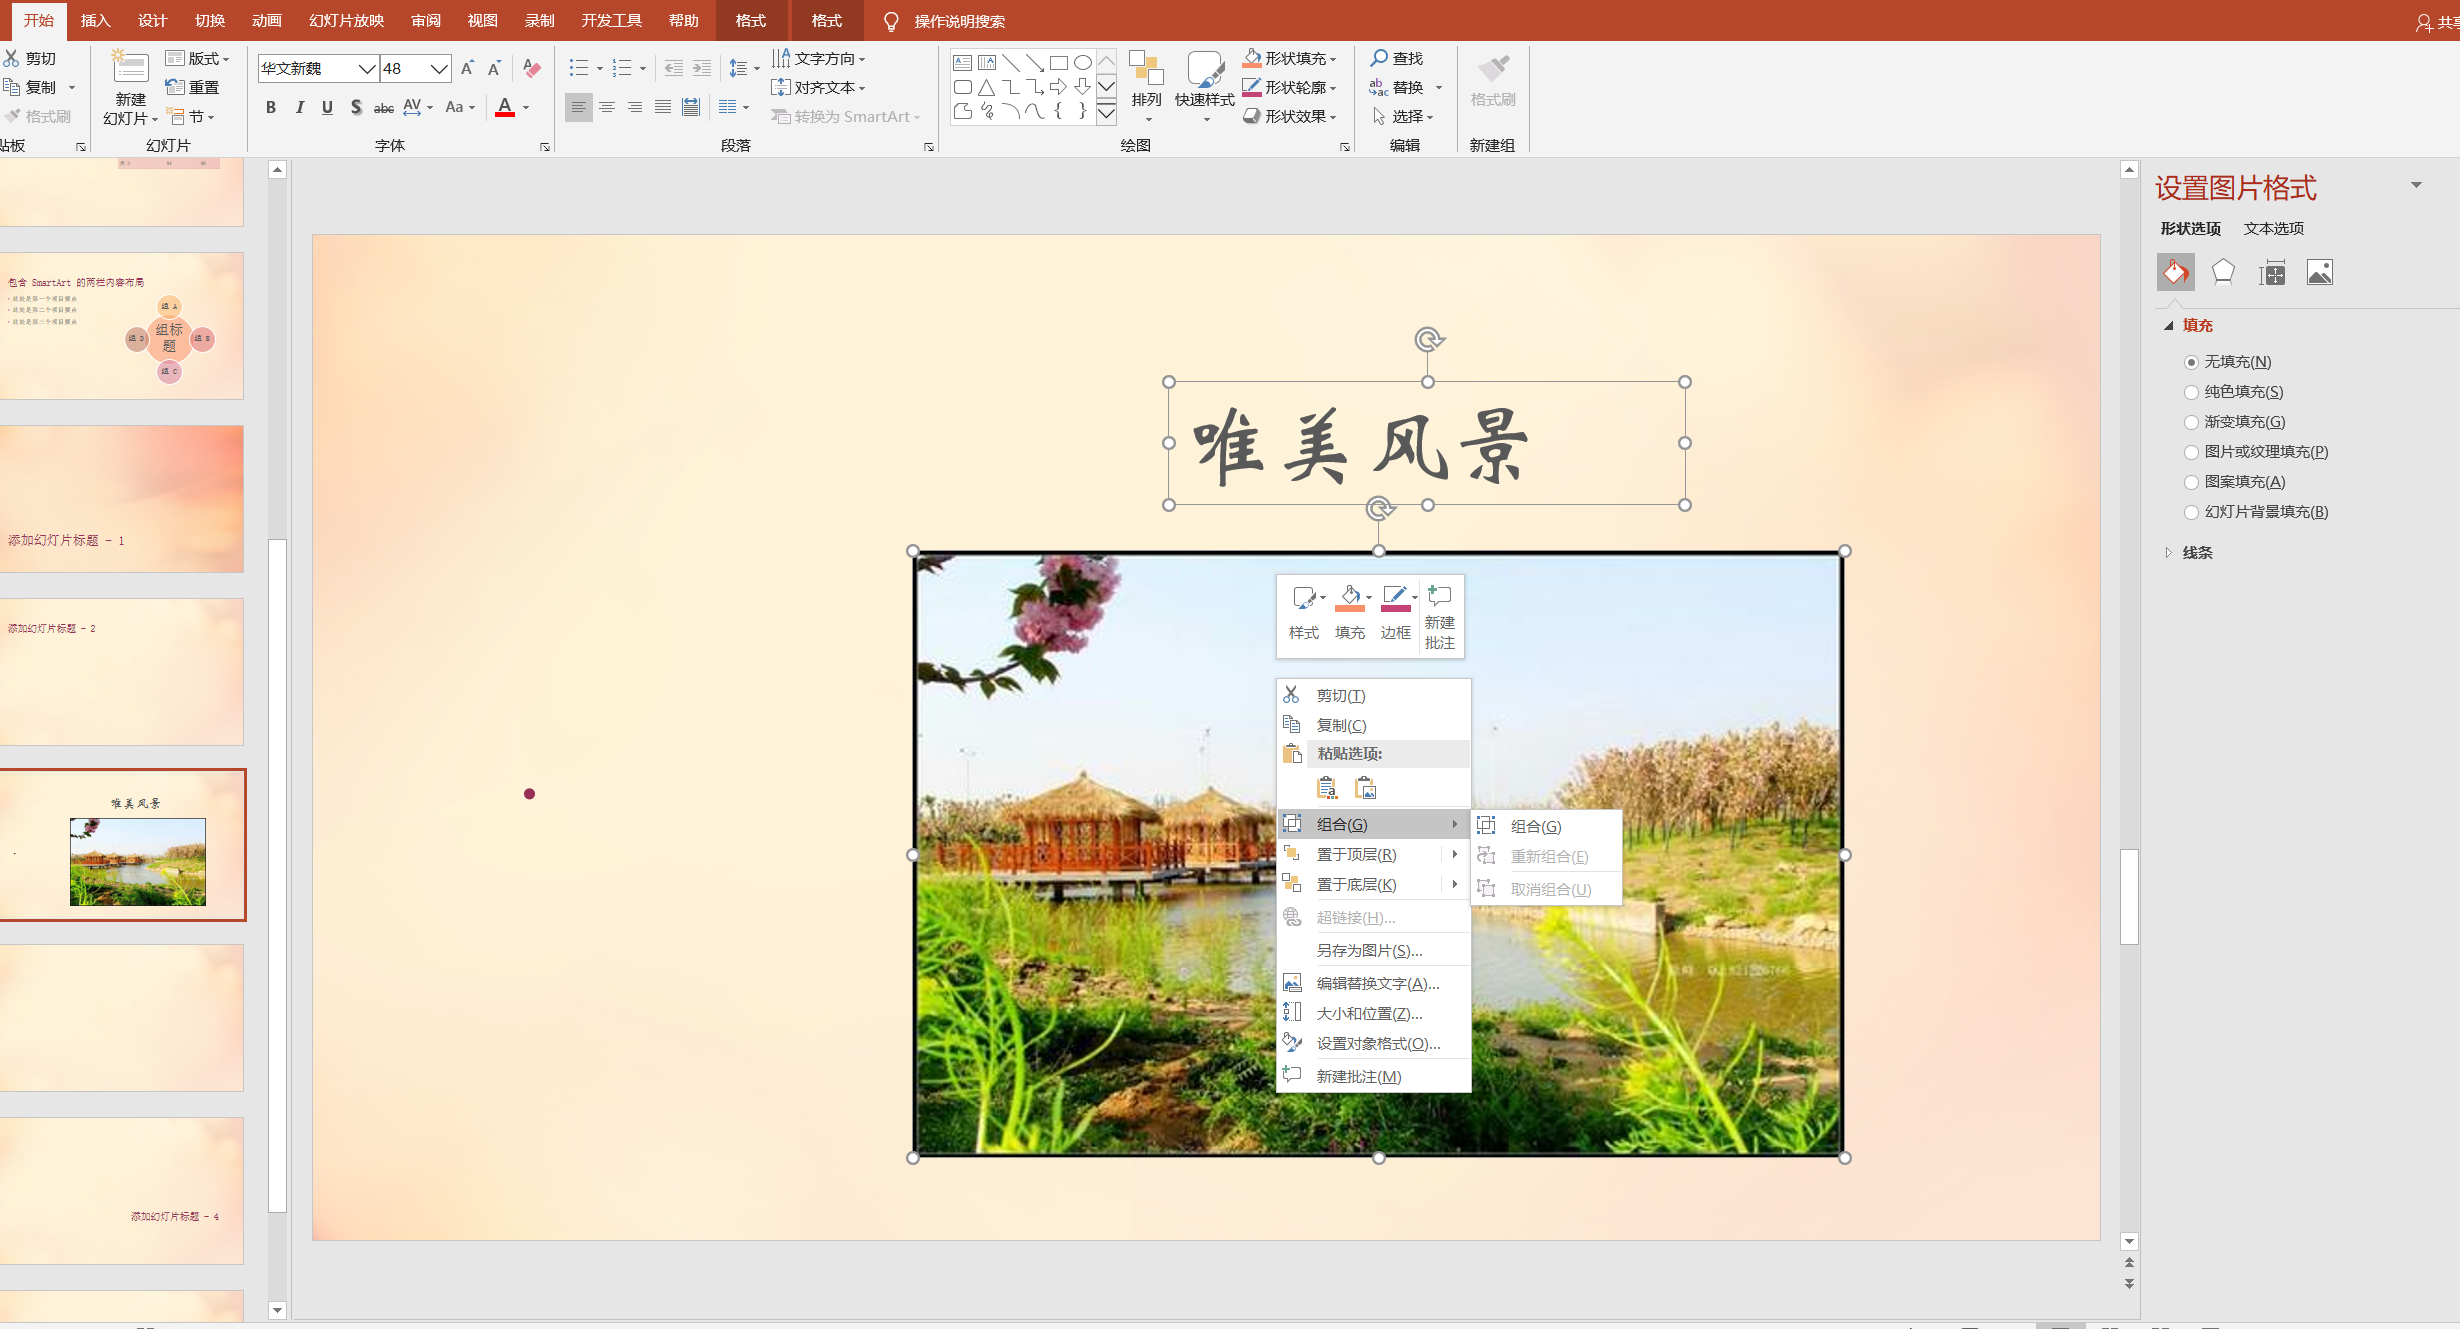The image size is (2460, 1329).
Task: Increase list indent level
Action: (702, 68)
